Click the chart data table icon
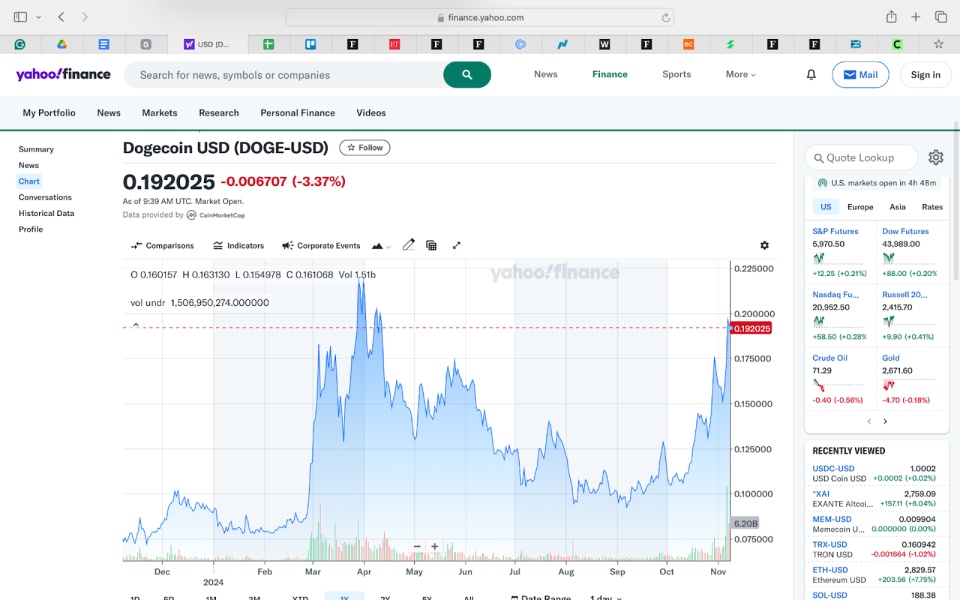Viewport: 960px width, 613px height. pyautogui.click(x=431, y=245)
